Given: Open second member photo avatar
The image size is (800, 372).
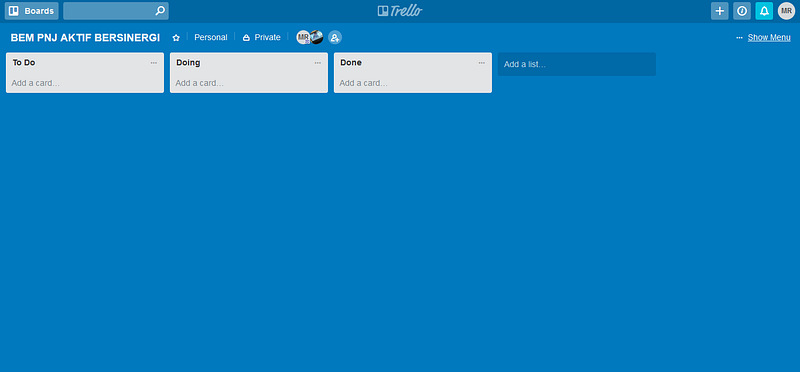Looking at the screenshot, I should tap(317, 37).
